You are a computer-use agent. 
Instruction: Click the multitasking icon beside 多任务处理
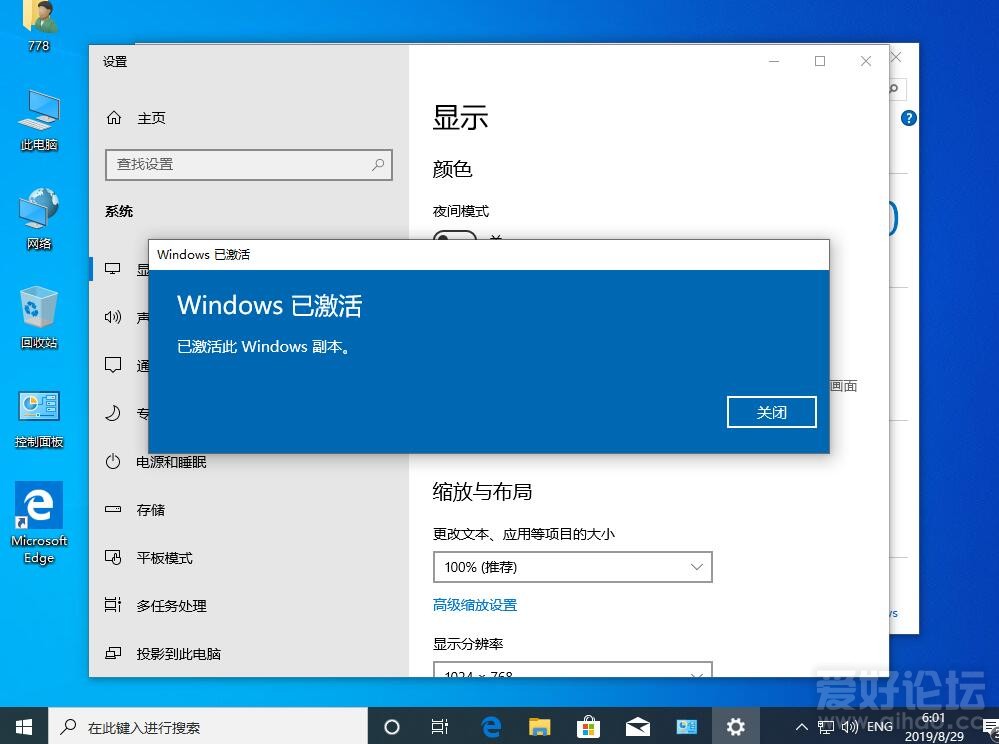click(x=113, y=604)
